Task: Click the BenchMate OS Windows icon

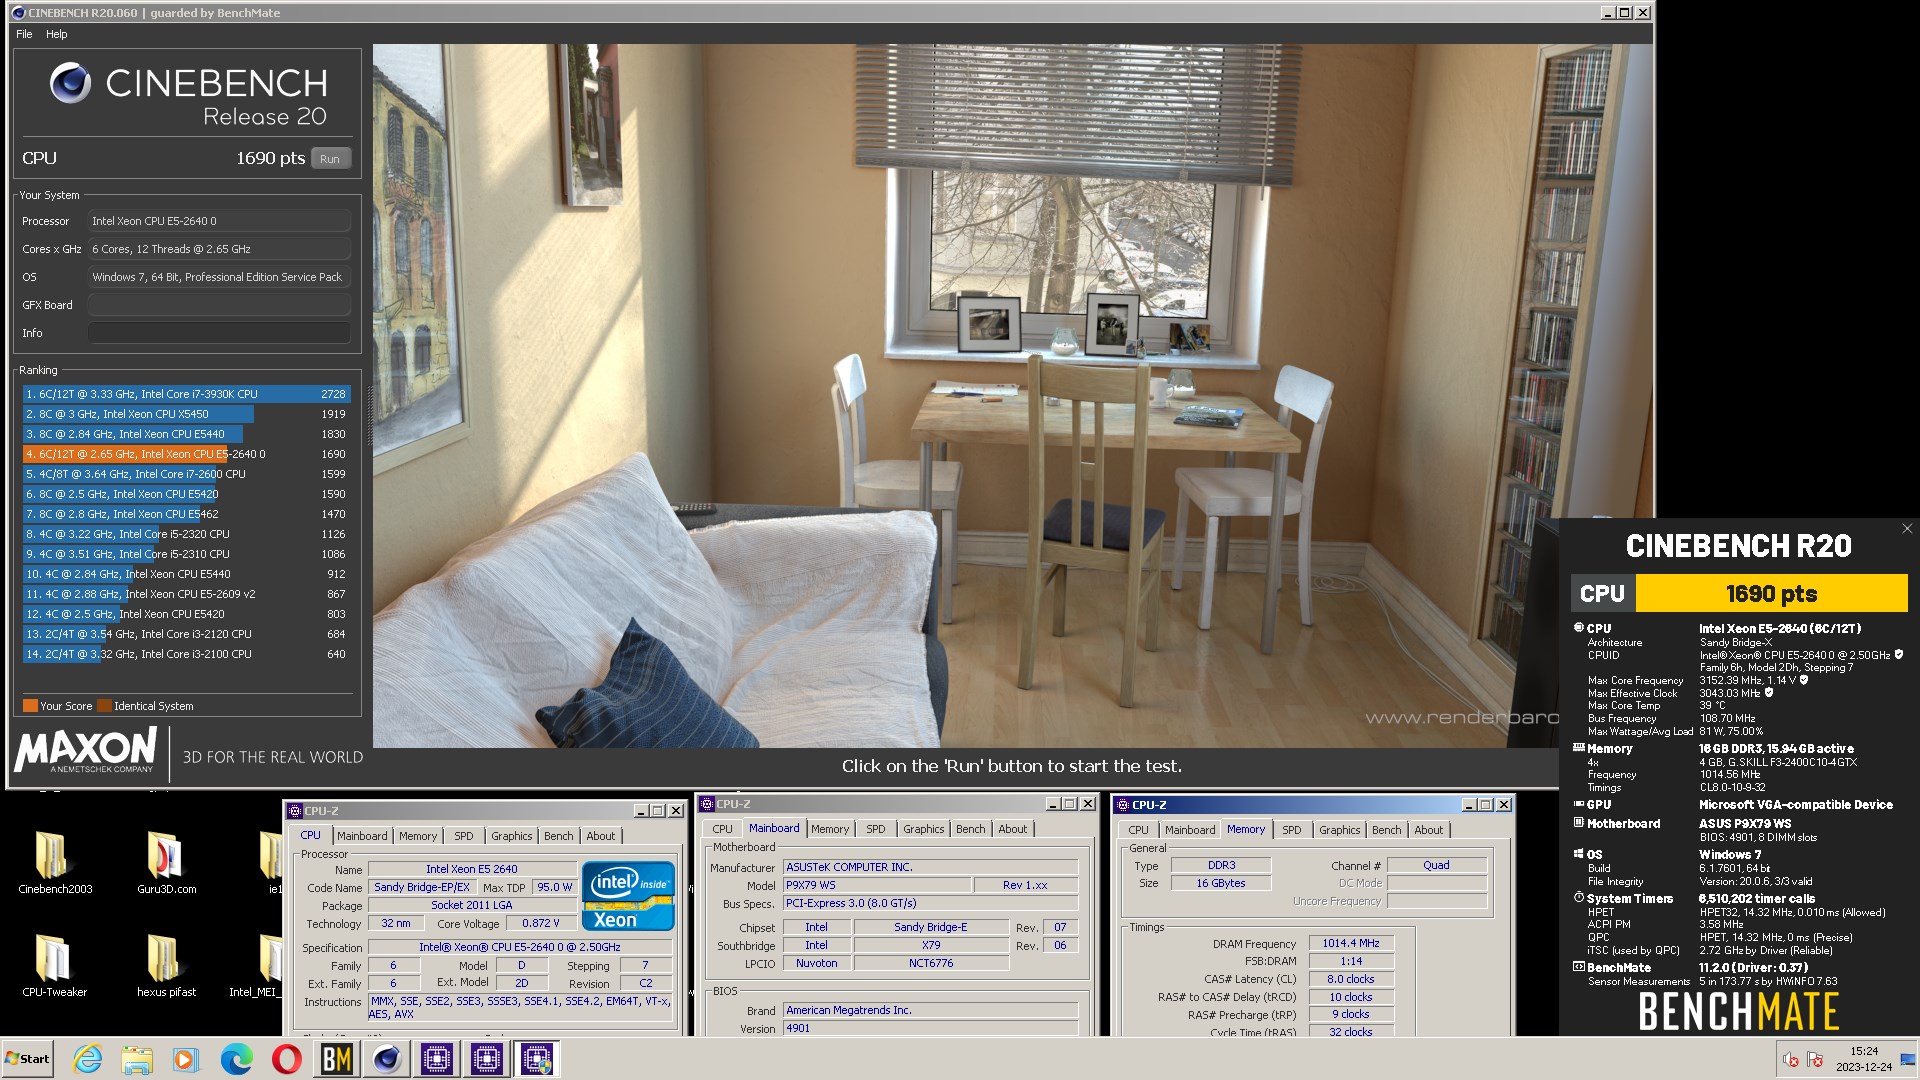Action: 1579,854
